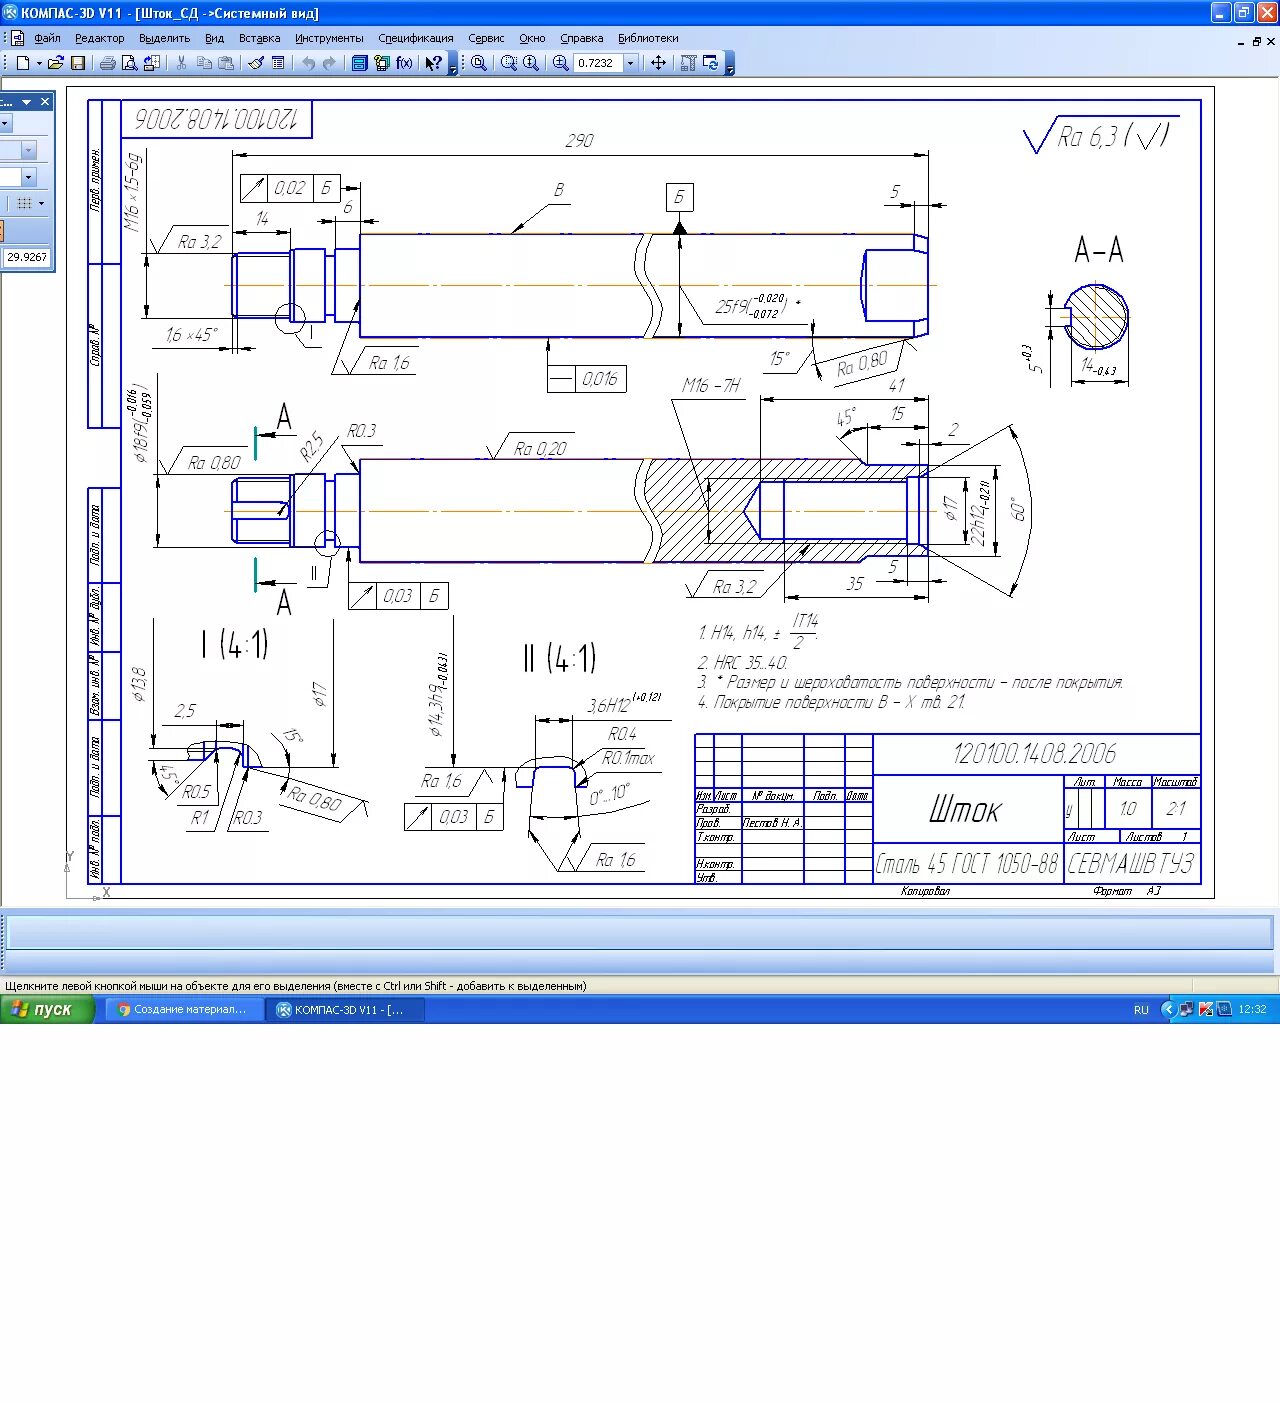Open the Справка menu
The image size is (1280, 1402).
pyautogui.click(x=582, y=38)
